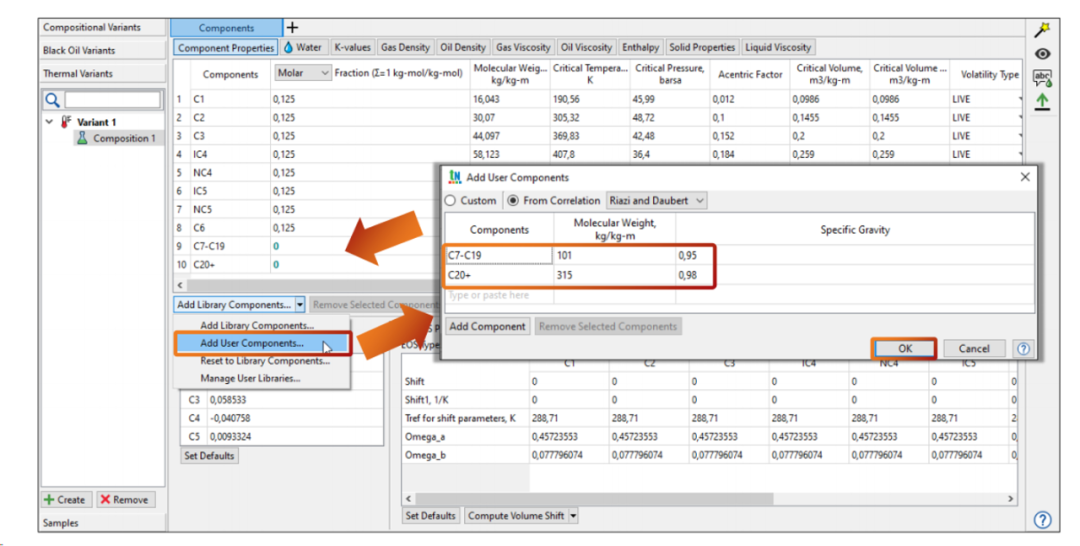Click the abc label icon in right sidebar
This screenshot has width=1080, height=546.
[1042, 78]
